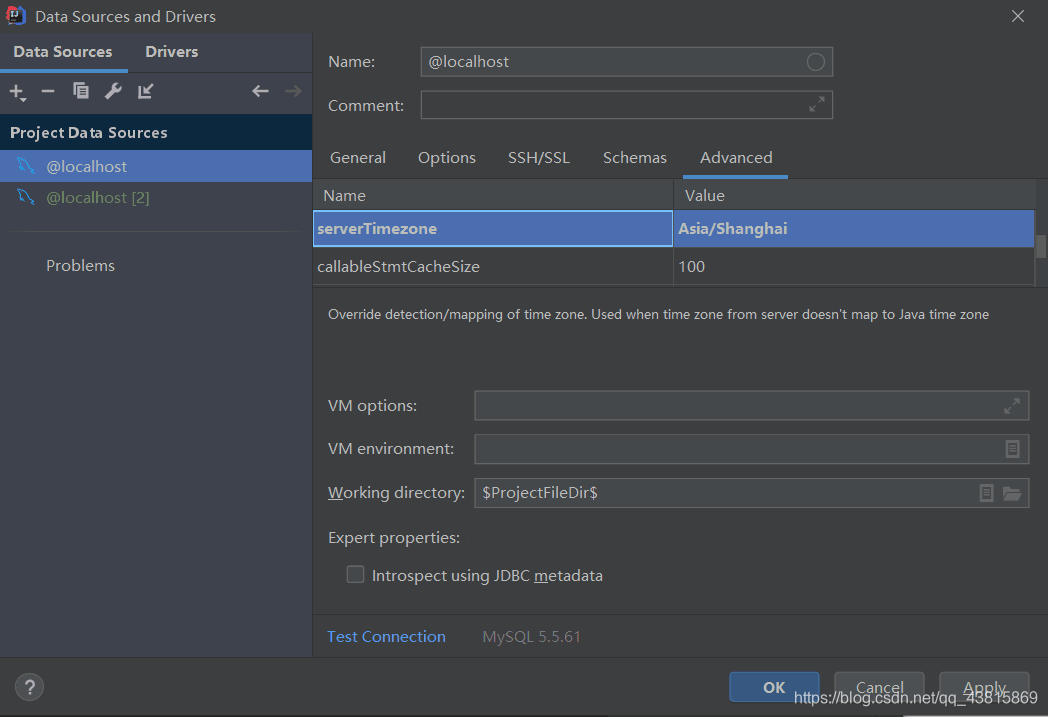Click the Test Connection link

pos(386,637)
